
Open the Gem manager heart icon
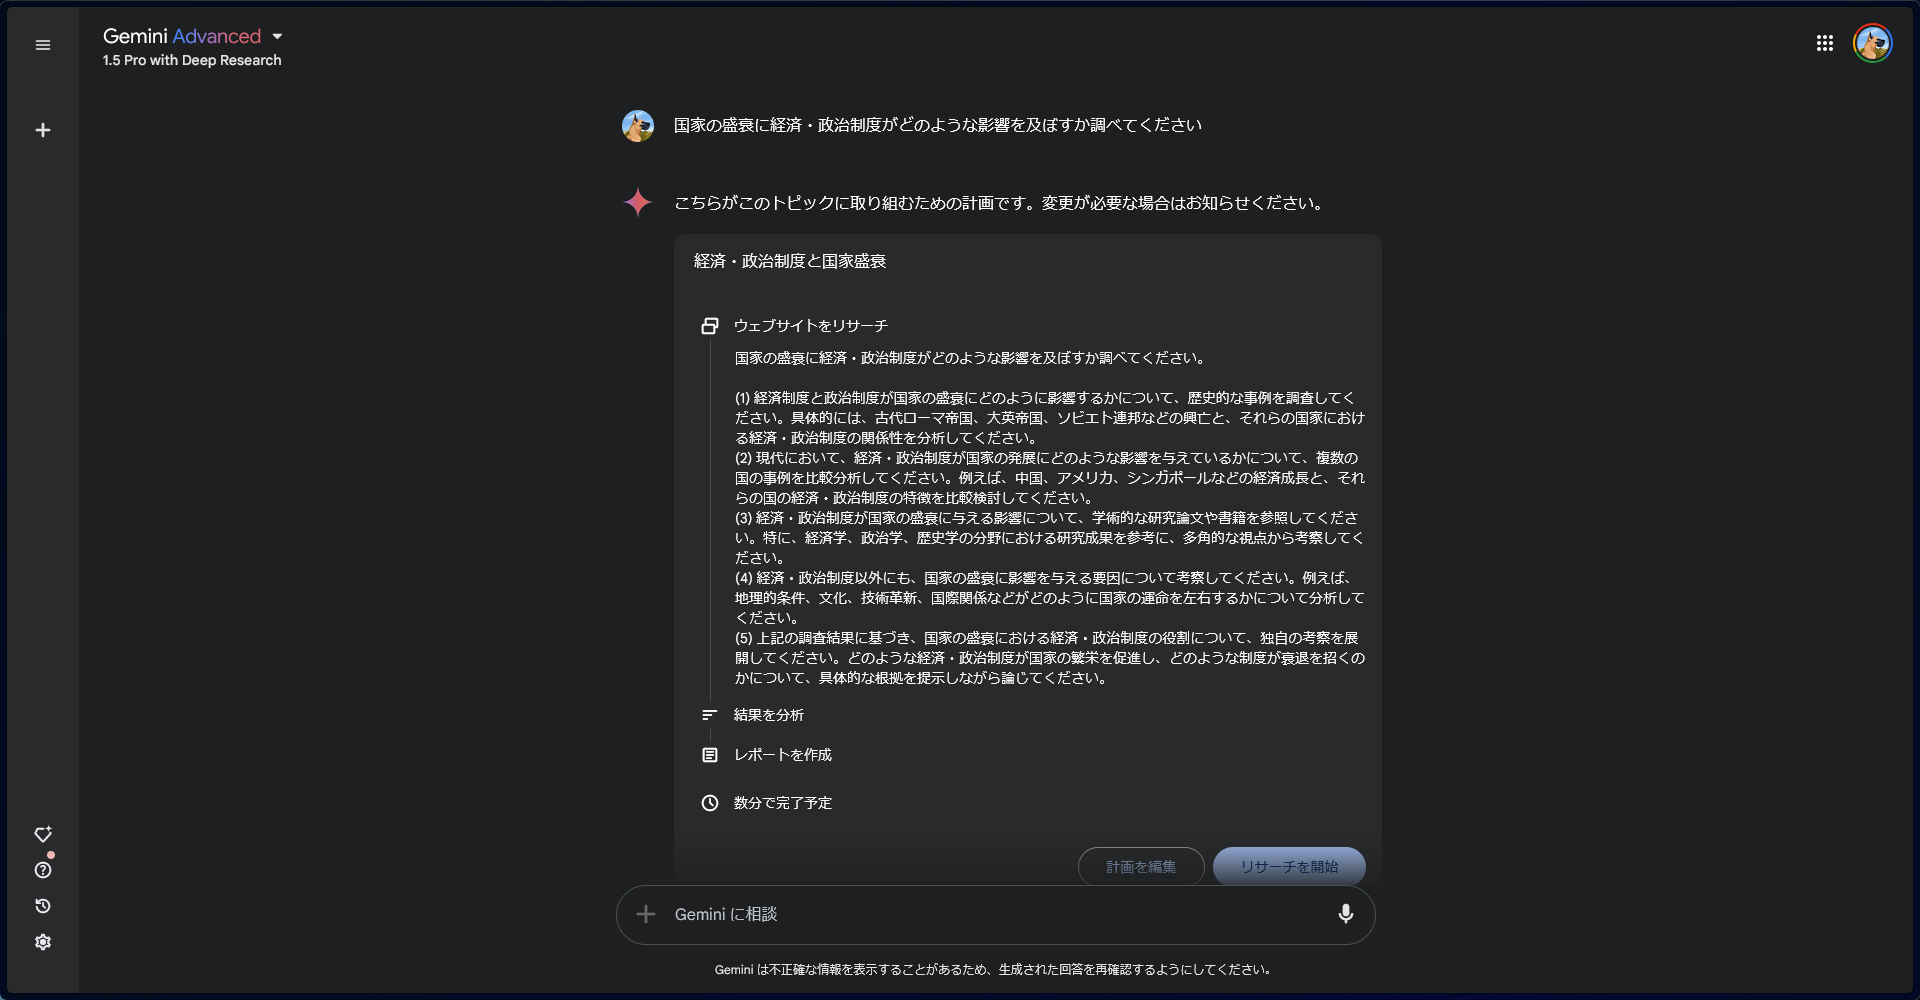tap(43, 835)
